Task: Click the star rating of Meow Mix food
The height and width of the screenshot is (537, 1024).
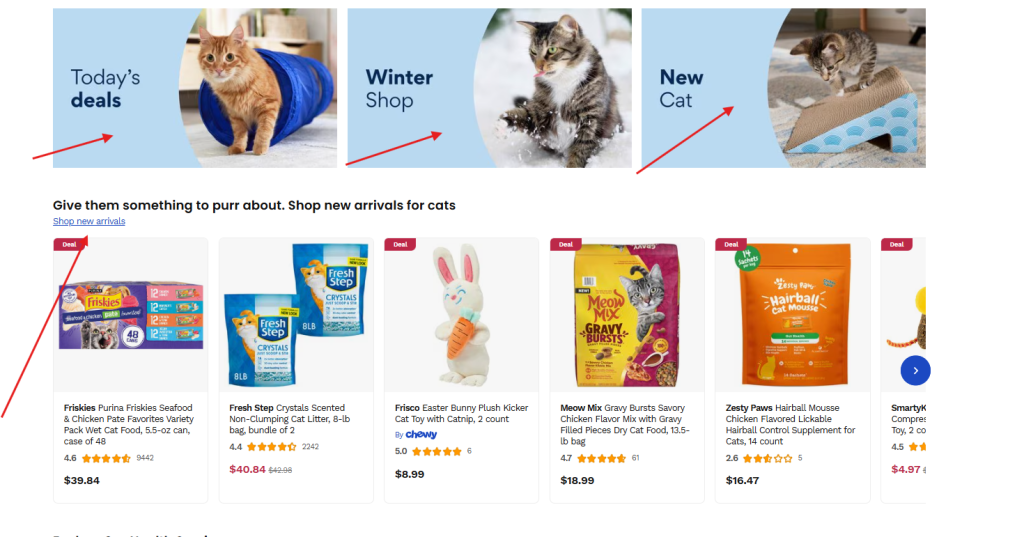Action: tap(601, 458)
